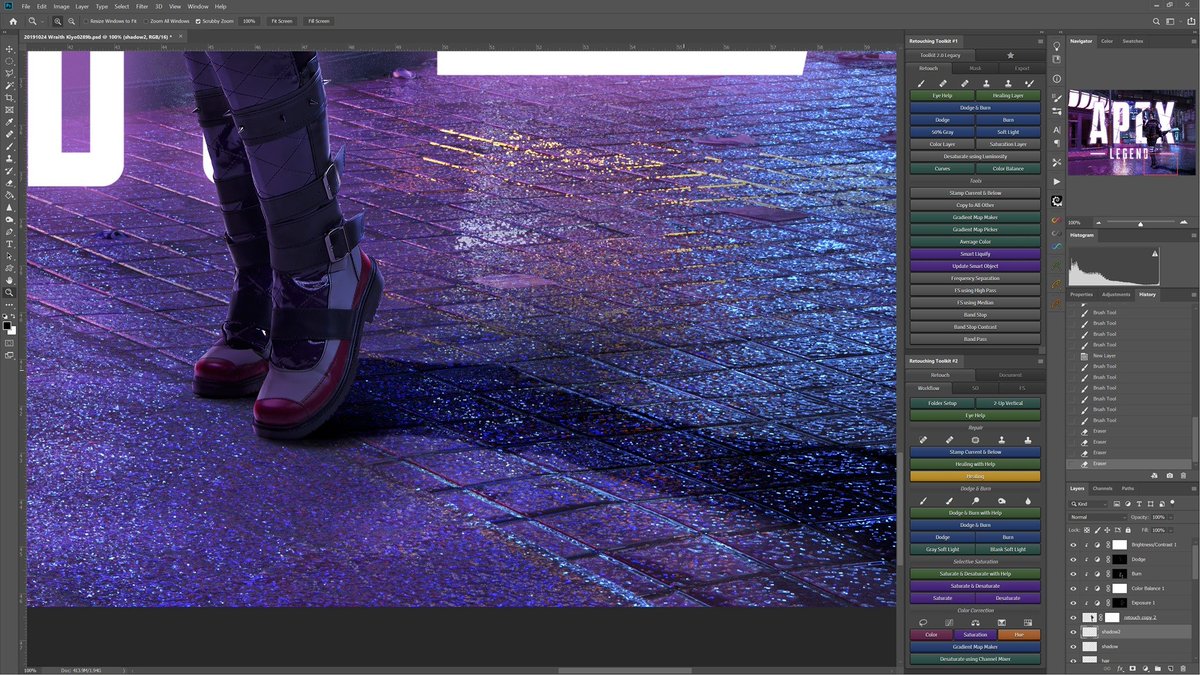1200x675 pixels.
Task: Select the Move tool
Action: pos(10,49)
